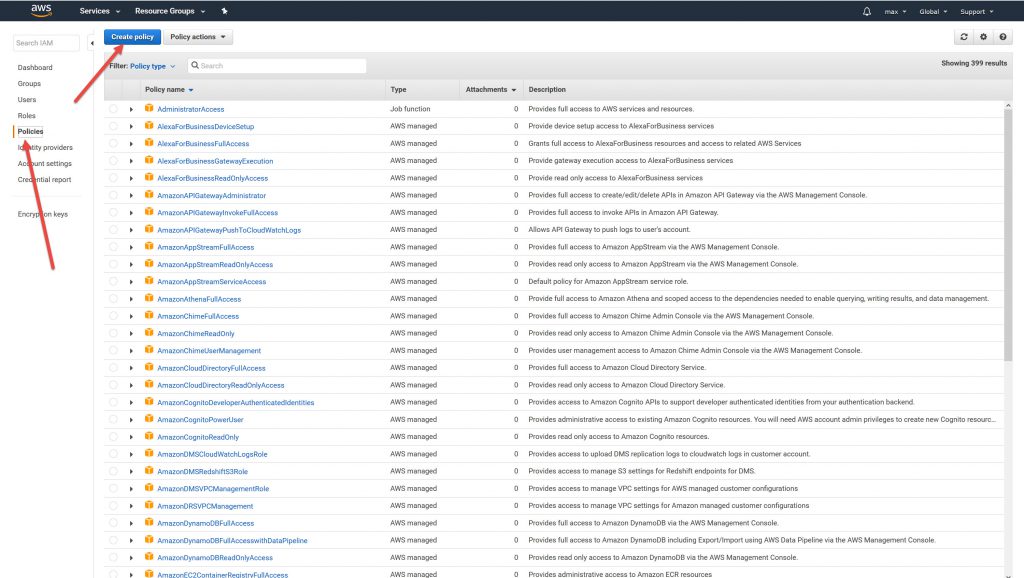Select the AmazonChimeReadOnly radio button
This screenshot has height=578, width=1024.
pos(113,334)
